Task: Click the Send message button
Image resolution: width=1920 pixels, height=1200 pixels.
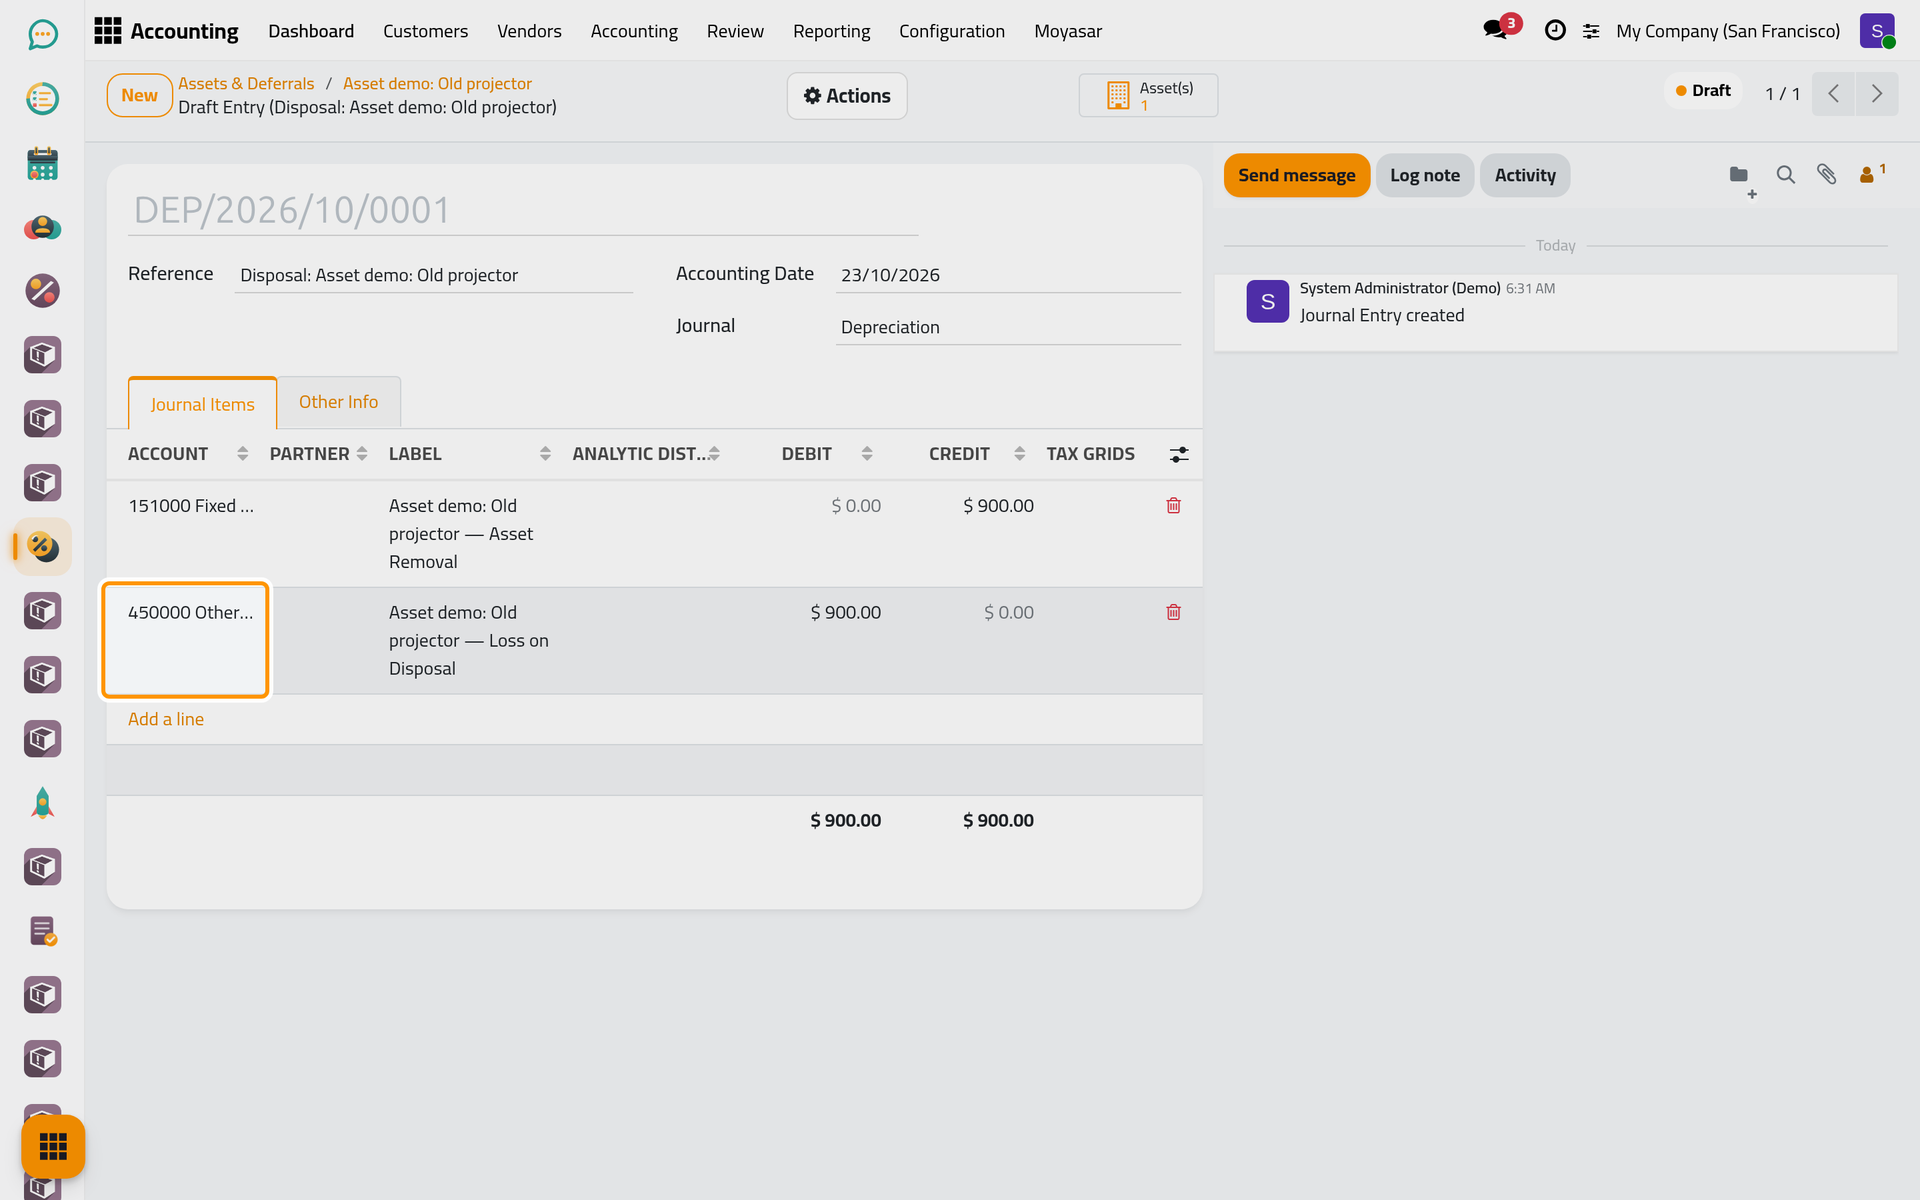Action: coord(1296,175)
